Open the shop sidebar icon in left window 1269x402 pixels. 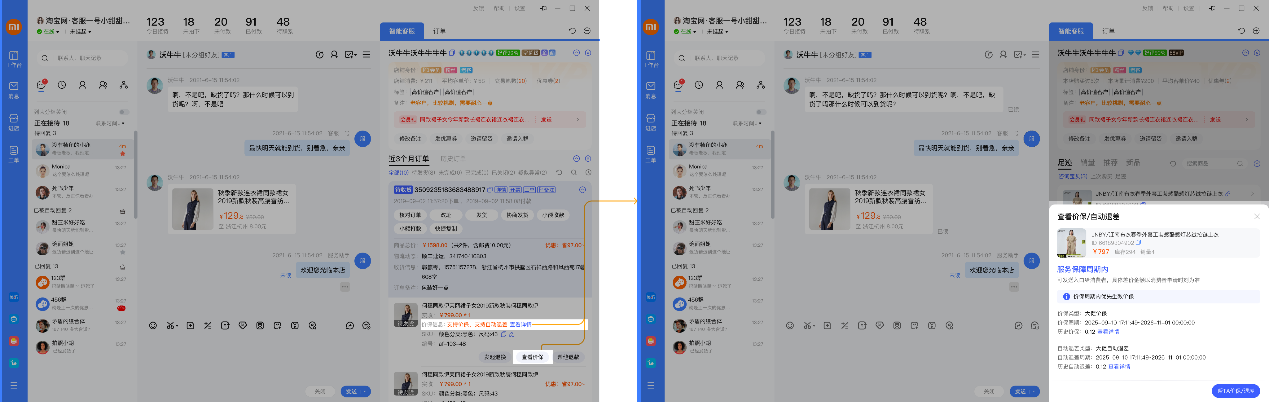coord(14,121)
